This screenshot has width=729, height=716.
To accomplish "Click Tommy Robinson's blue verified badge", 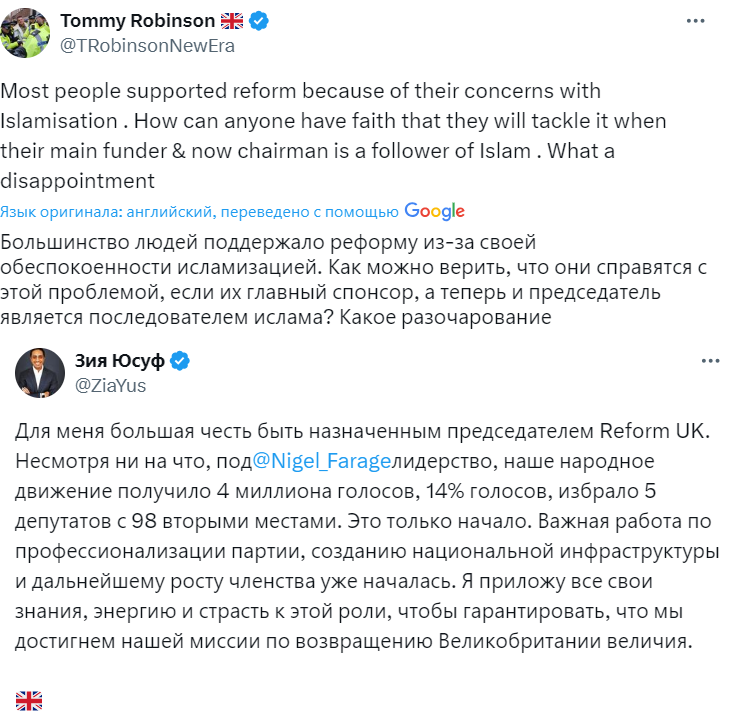I will point(258,21).
